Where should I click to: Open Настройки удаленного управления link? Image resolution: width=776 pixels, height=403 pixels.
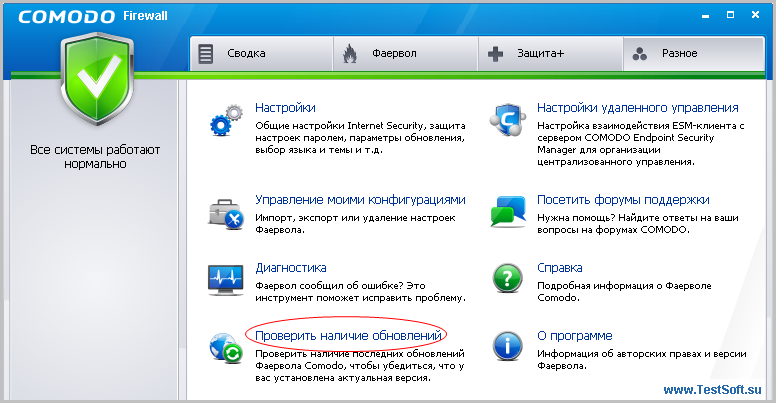tap(637, 108)
